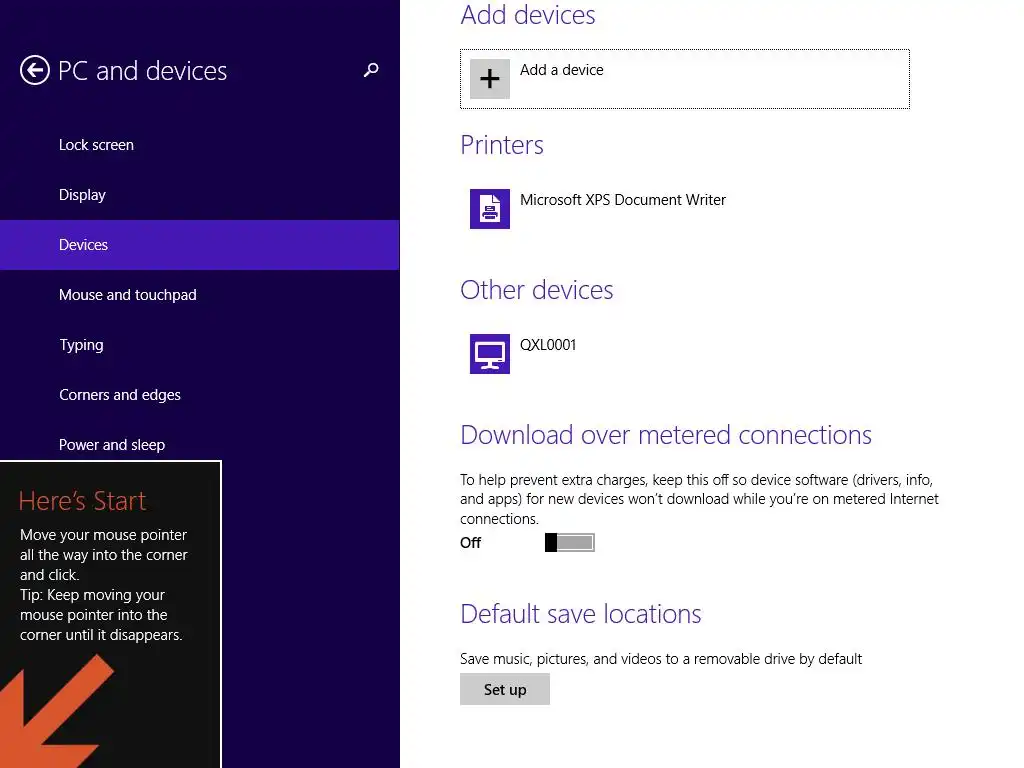Screen dimensions: 1024x768
Task: Click the search magnifier icon
Action: pos(371,70)
